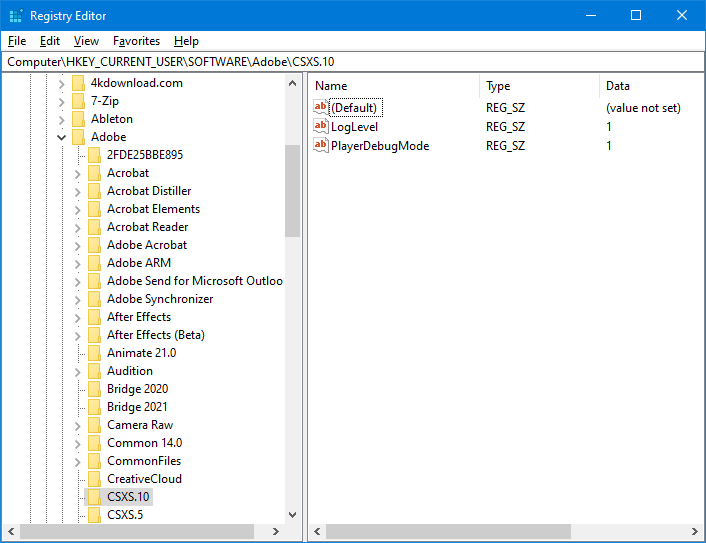
Task: Expand the After Effects (Beta) key
Action: click(77, 336)
